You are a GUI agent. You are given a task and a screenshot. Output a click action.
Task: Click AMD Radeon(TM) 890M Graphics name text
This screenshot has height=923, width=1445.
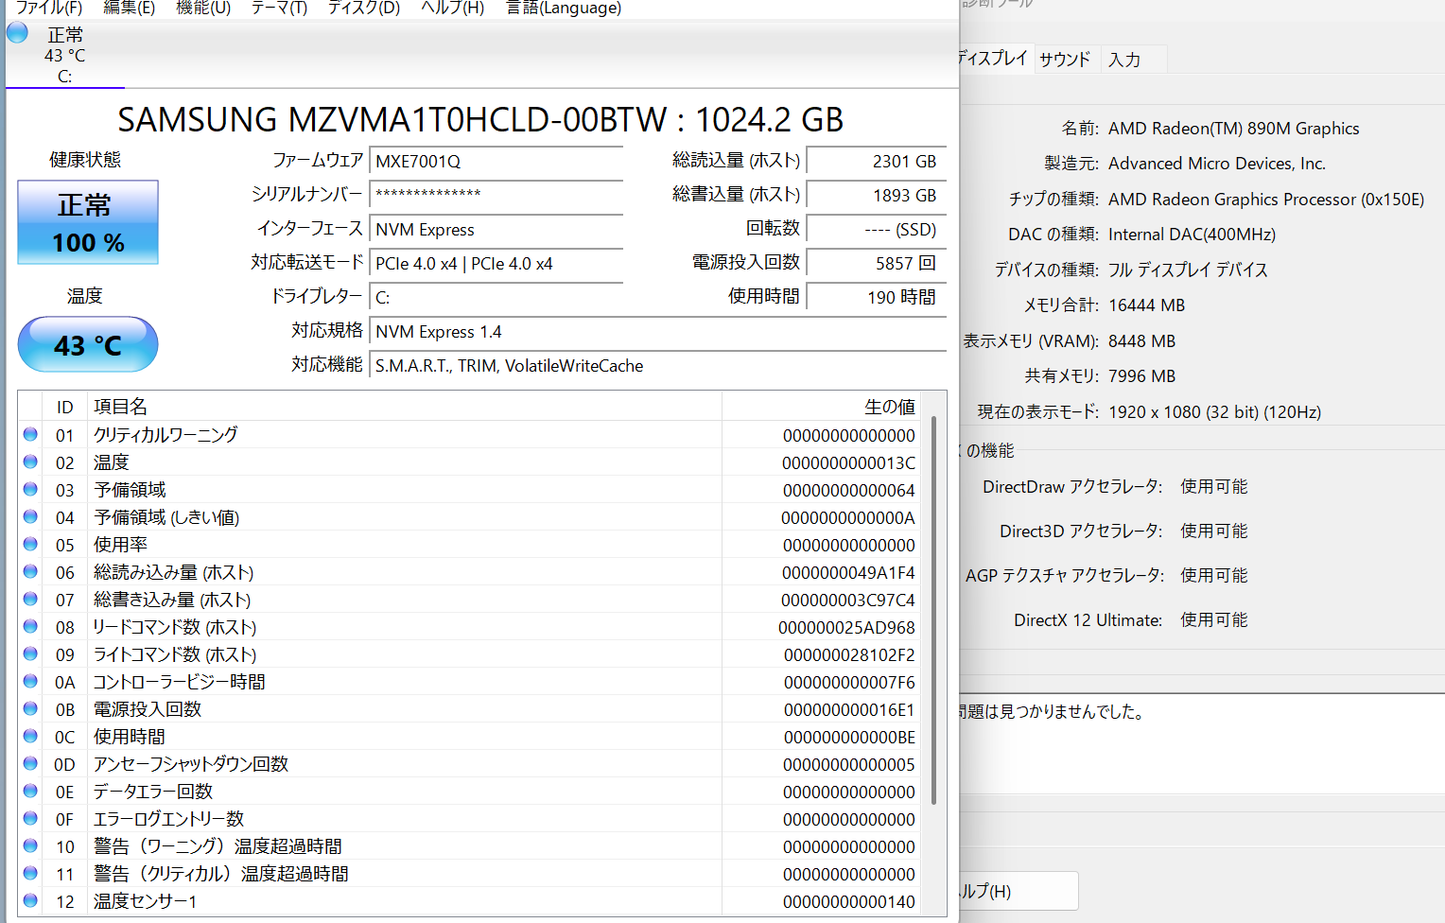pos(1234,128)
